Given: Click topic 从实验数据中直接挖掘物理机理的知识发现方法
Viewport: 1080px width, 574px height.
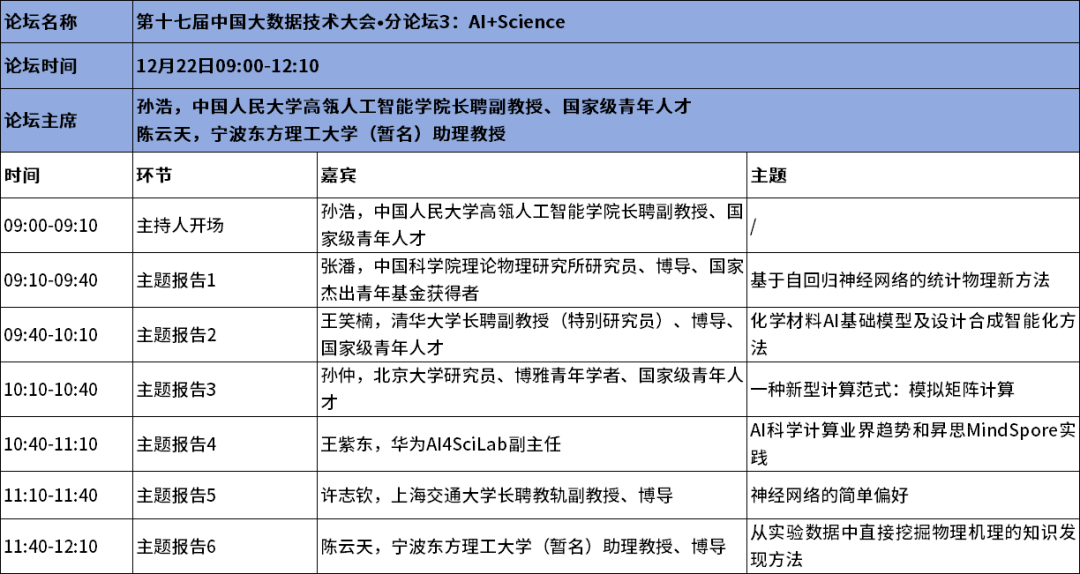Looking at the screenshot, I should click(913, 546).
